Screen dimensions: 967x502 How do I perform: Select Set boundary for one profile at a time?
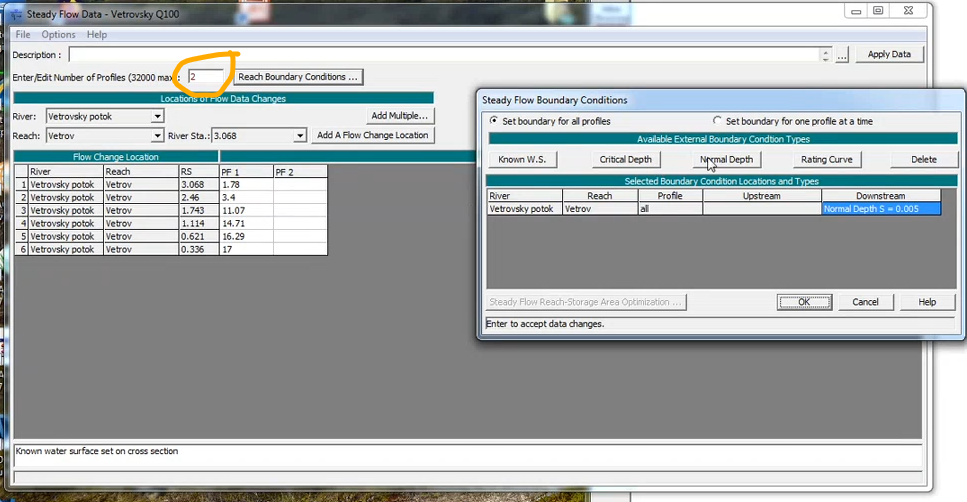click(717, 121)
